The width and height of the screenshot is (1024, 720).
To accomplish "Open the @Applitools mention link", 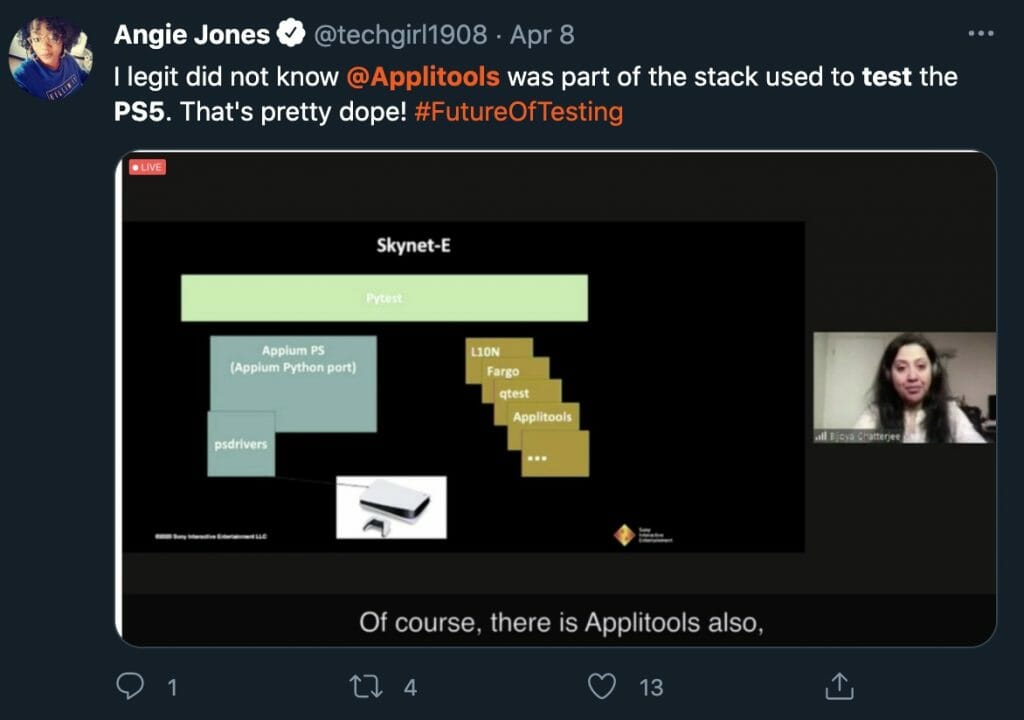I will (x=436, y=77).
